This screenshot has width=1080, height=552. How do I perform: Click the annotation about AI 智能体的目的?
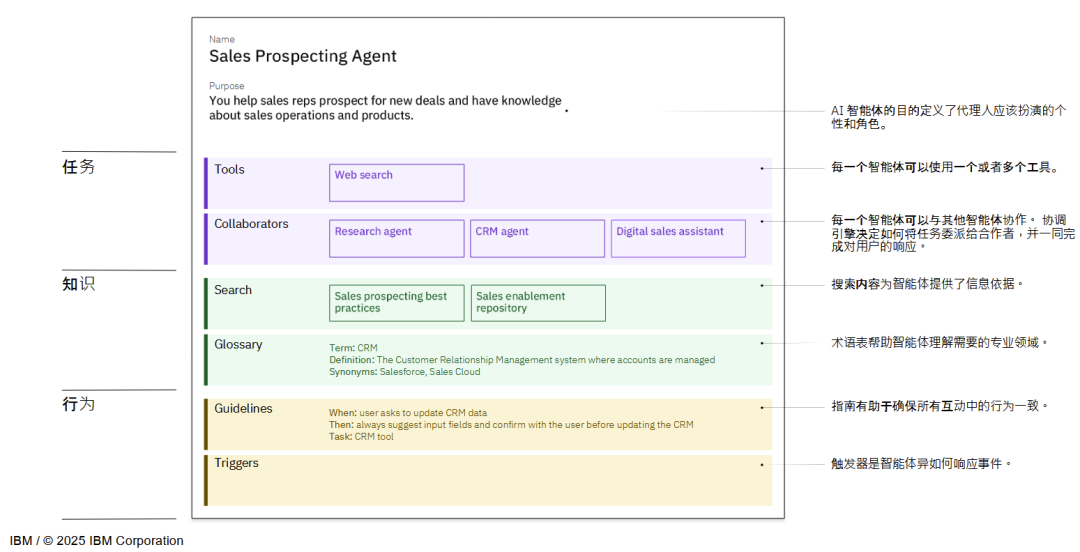click(948, 117)
